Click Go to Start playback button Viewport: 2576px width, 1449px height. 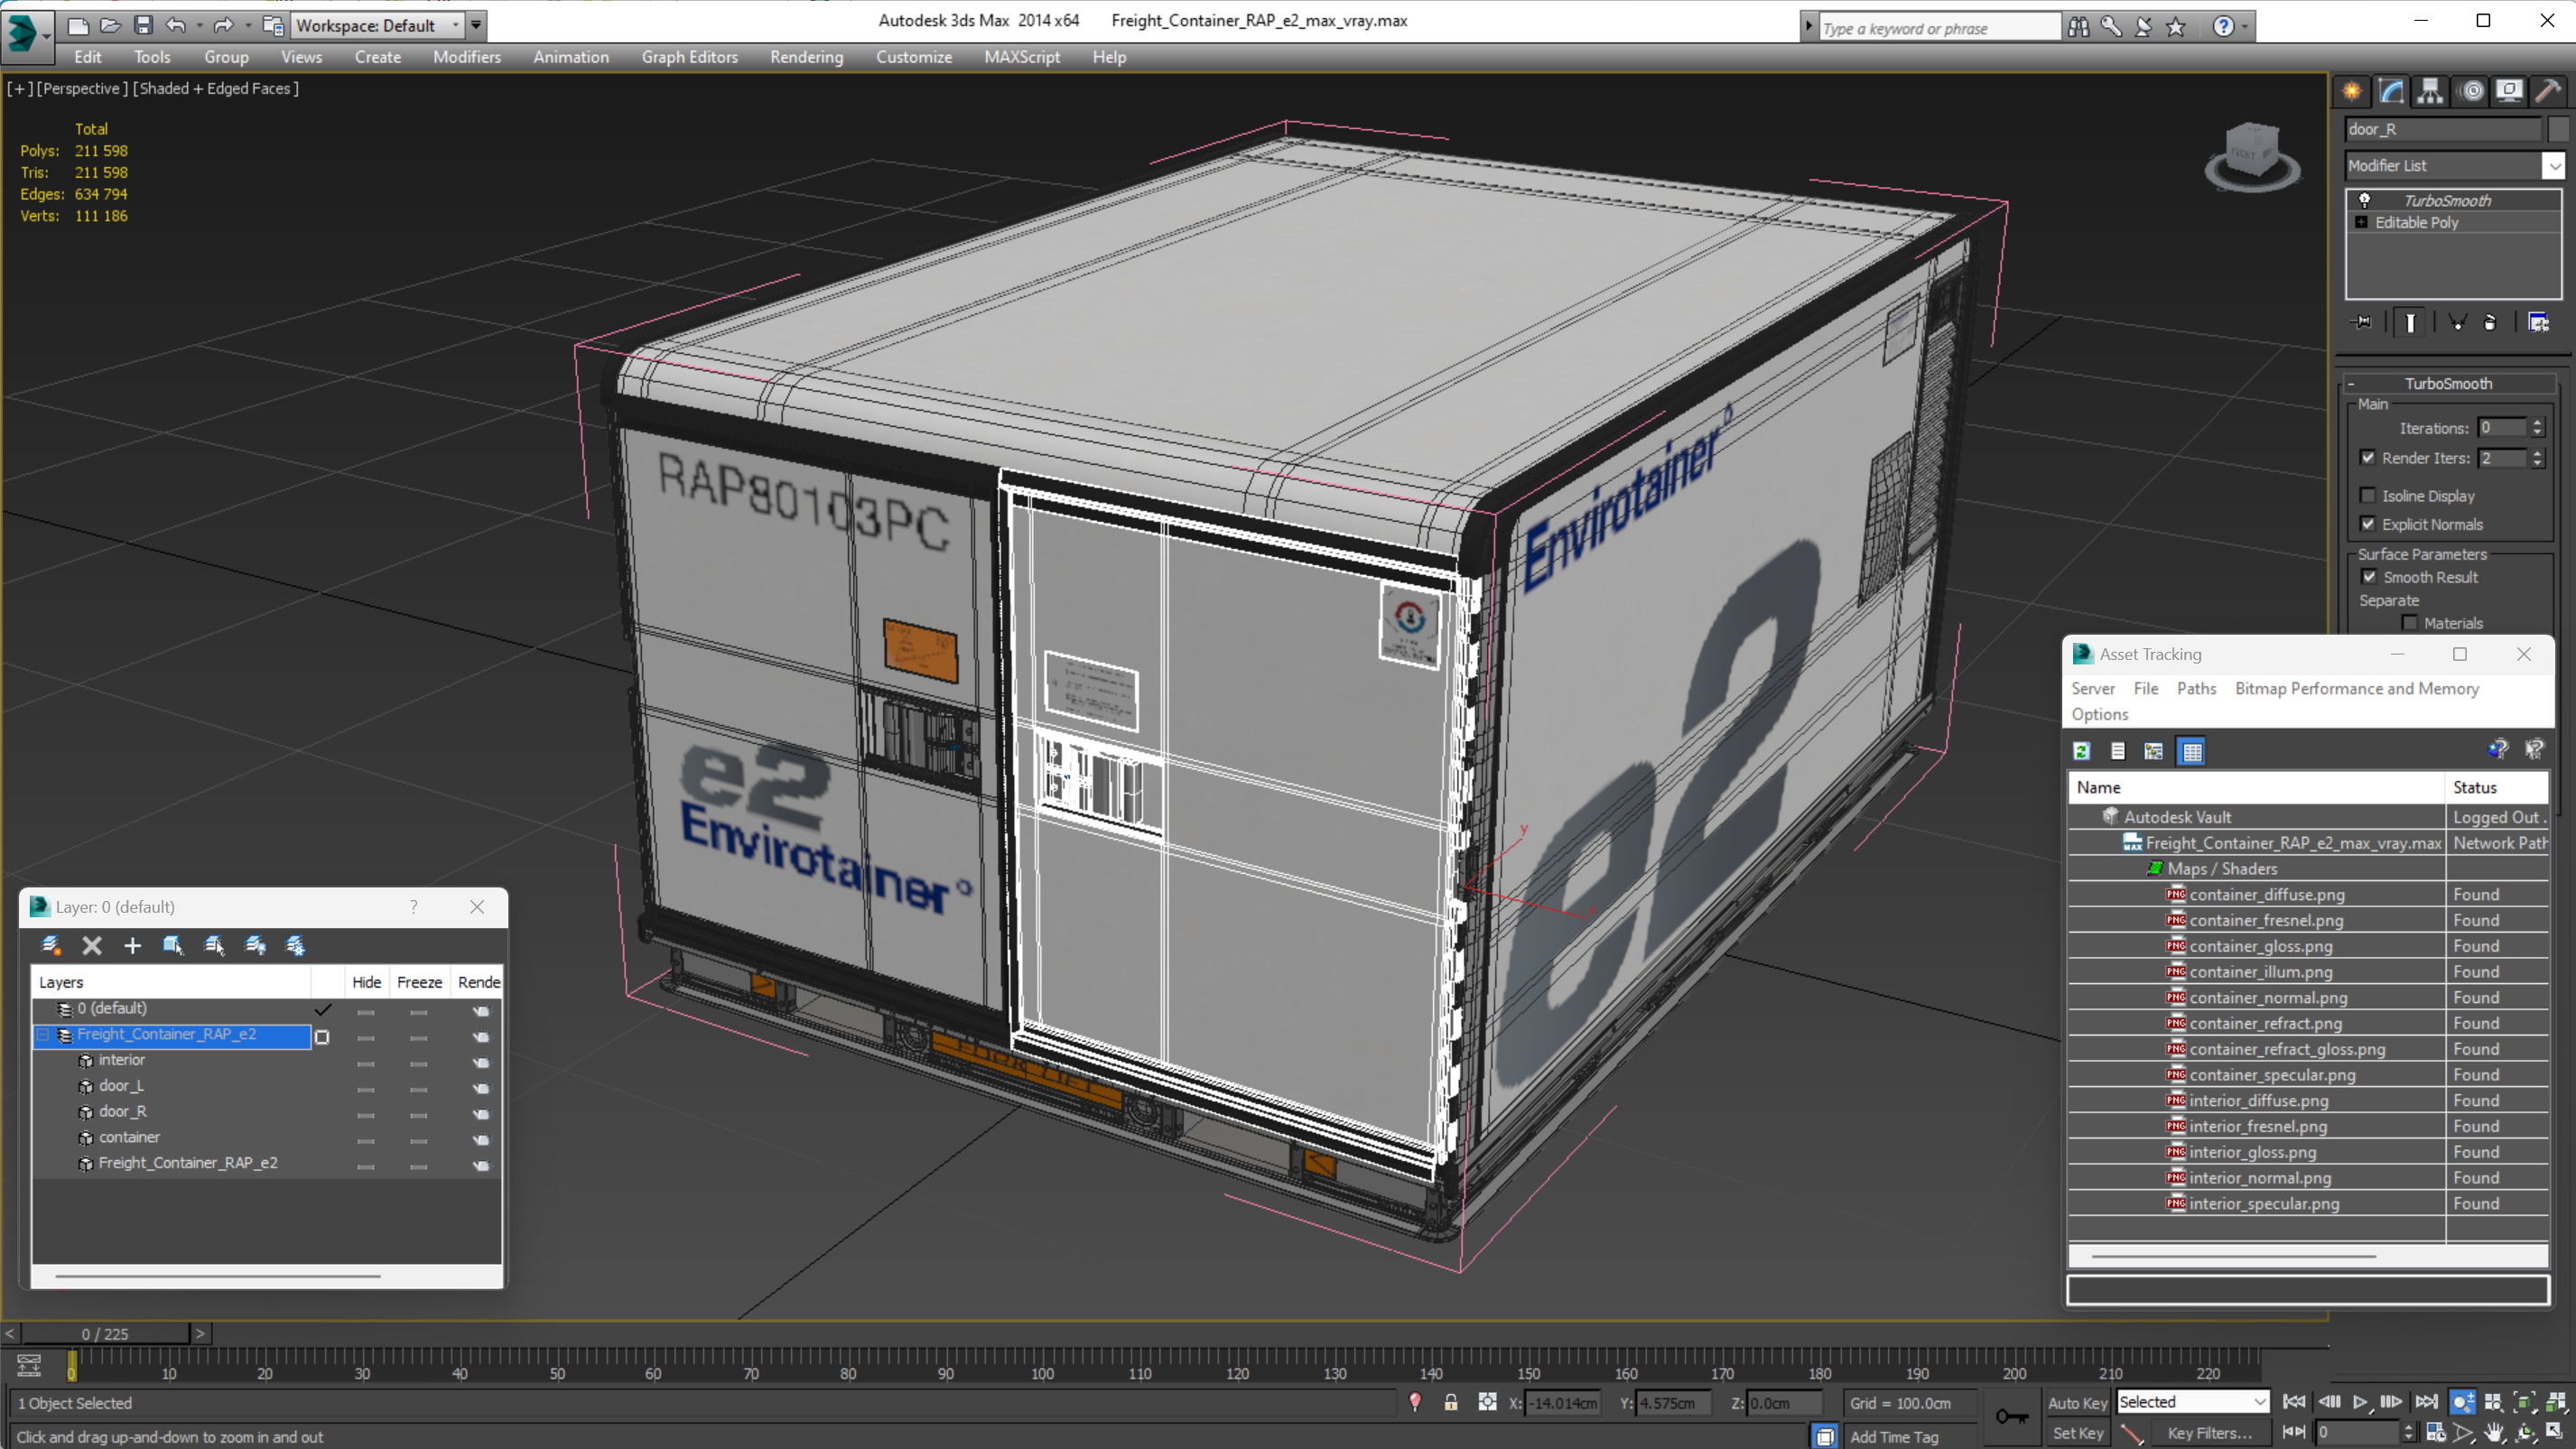point(2295,1402)
